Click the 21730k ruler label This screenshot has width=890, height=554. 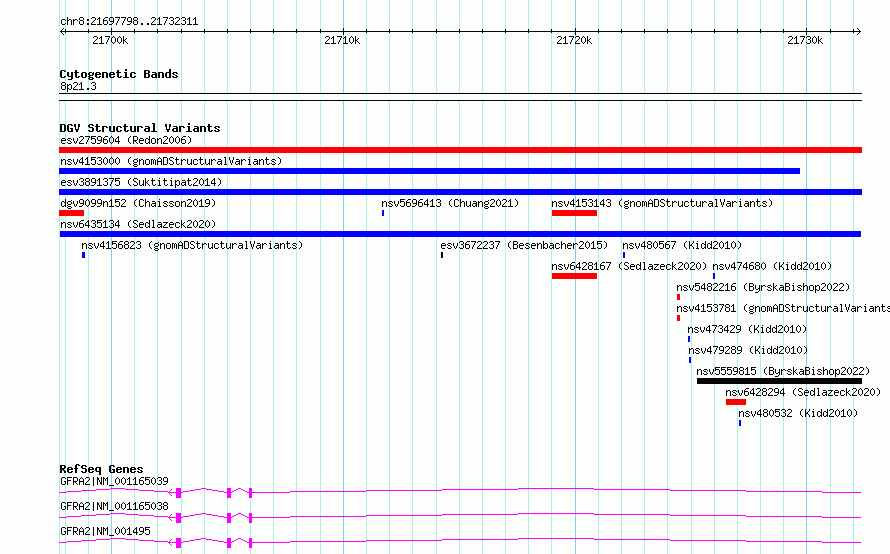coord(805,40)
